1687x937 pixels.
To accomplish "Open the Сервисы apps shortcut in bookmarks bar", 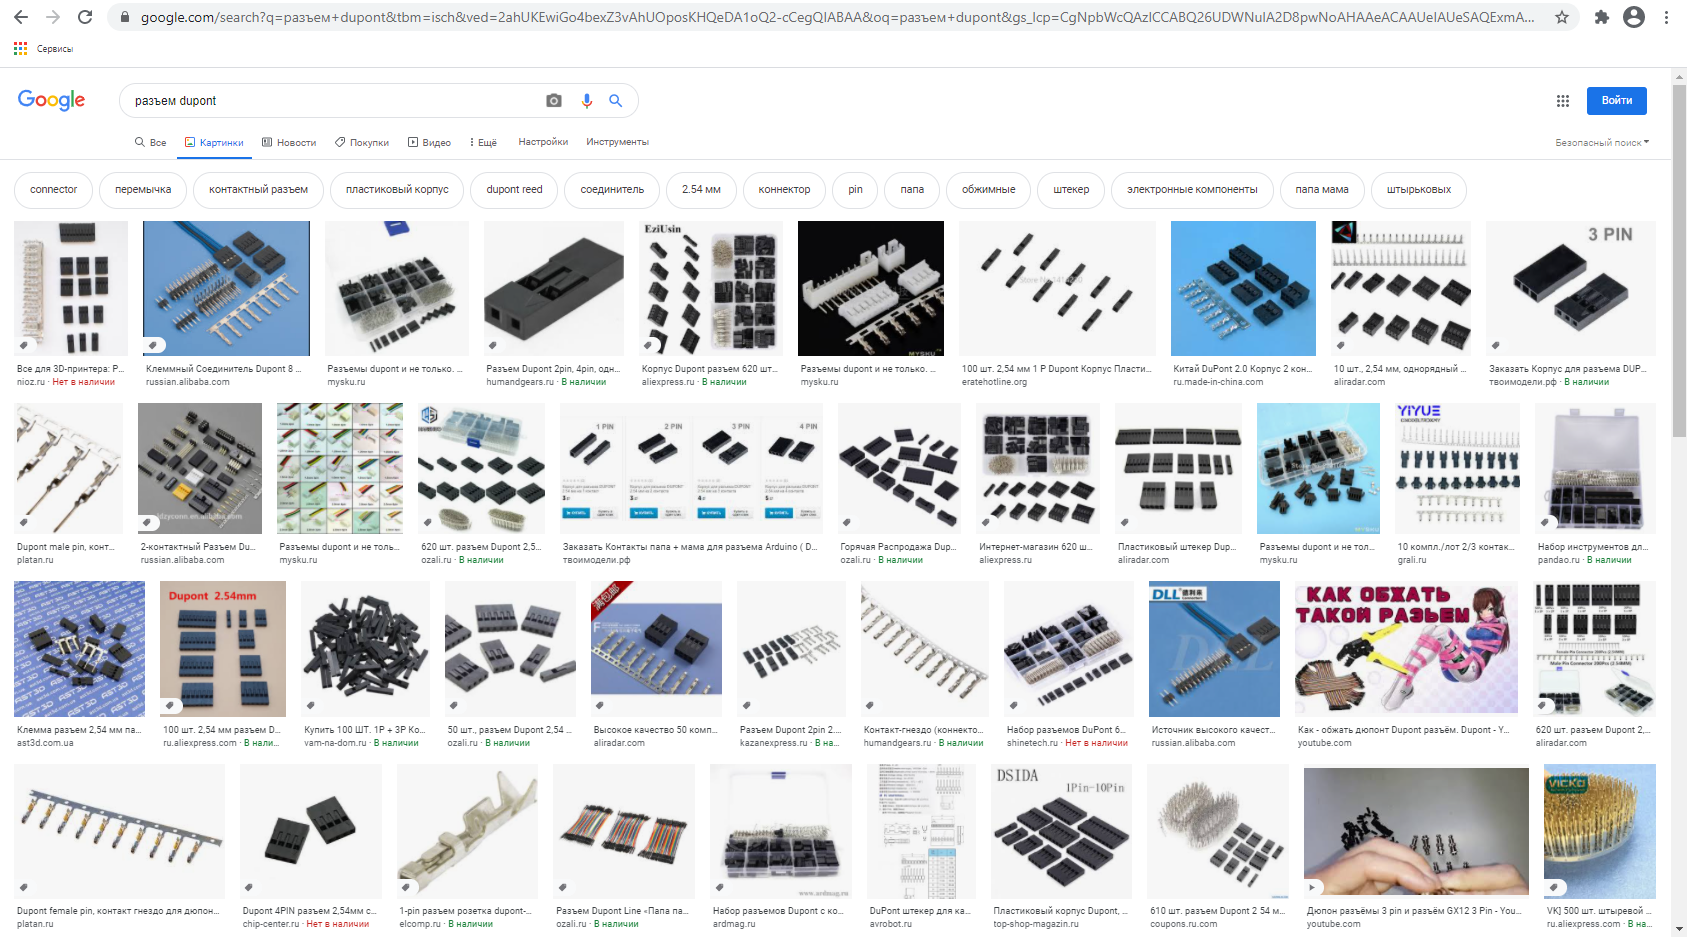I will point(43,48).
